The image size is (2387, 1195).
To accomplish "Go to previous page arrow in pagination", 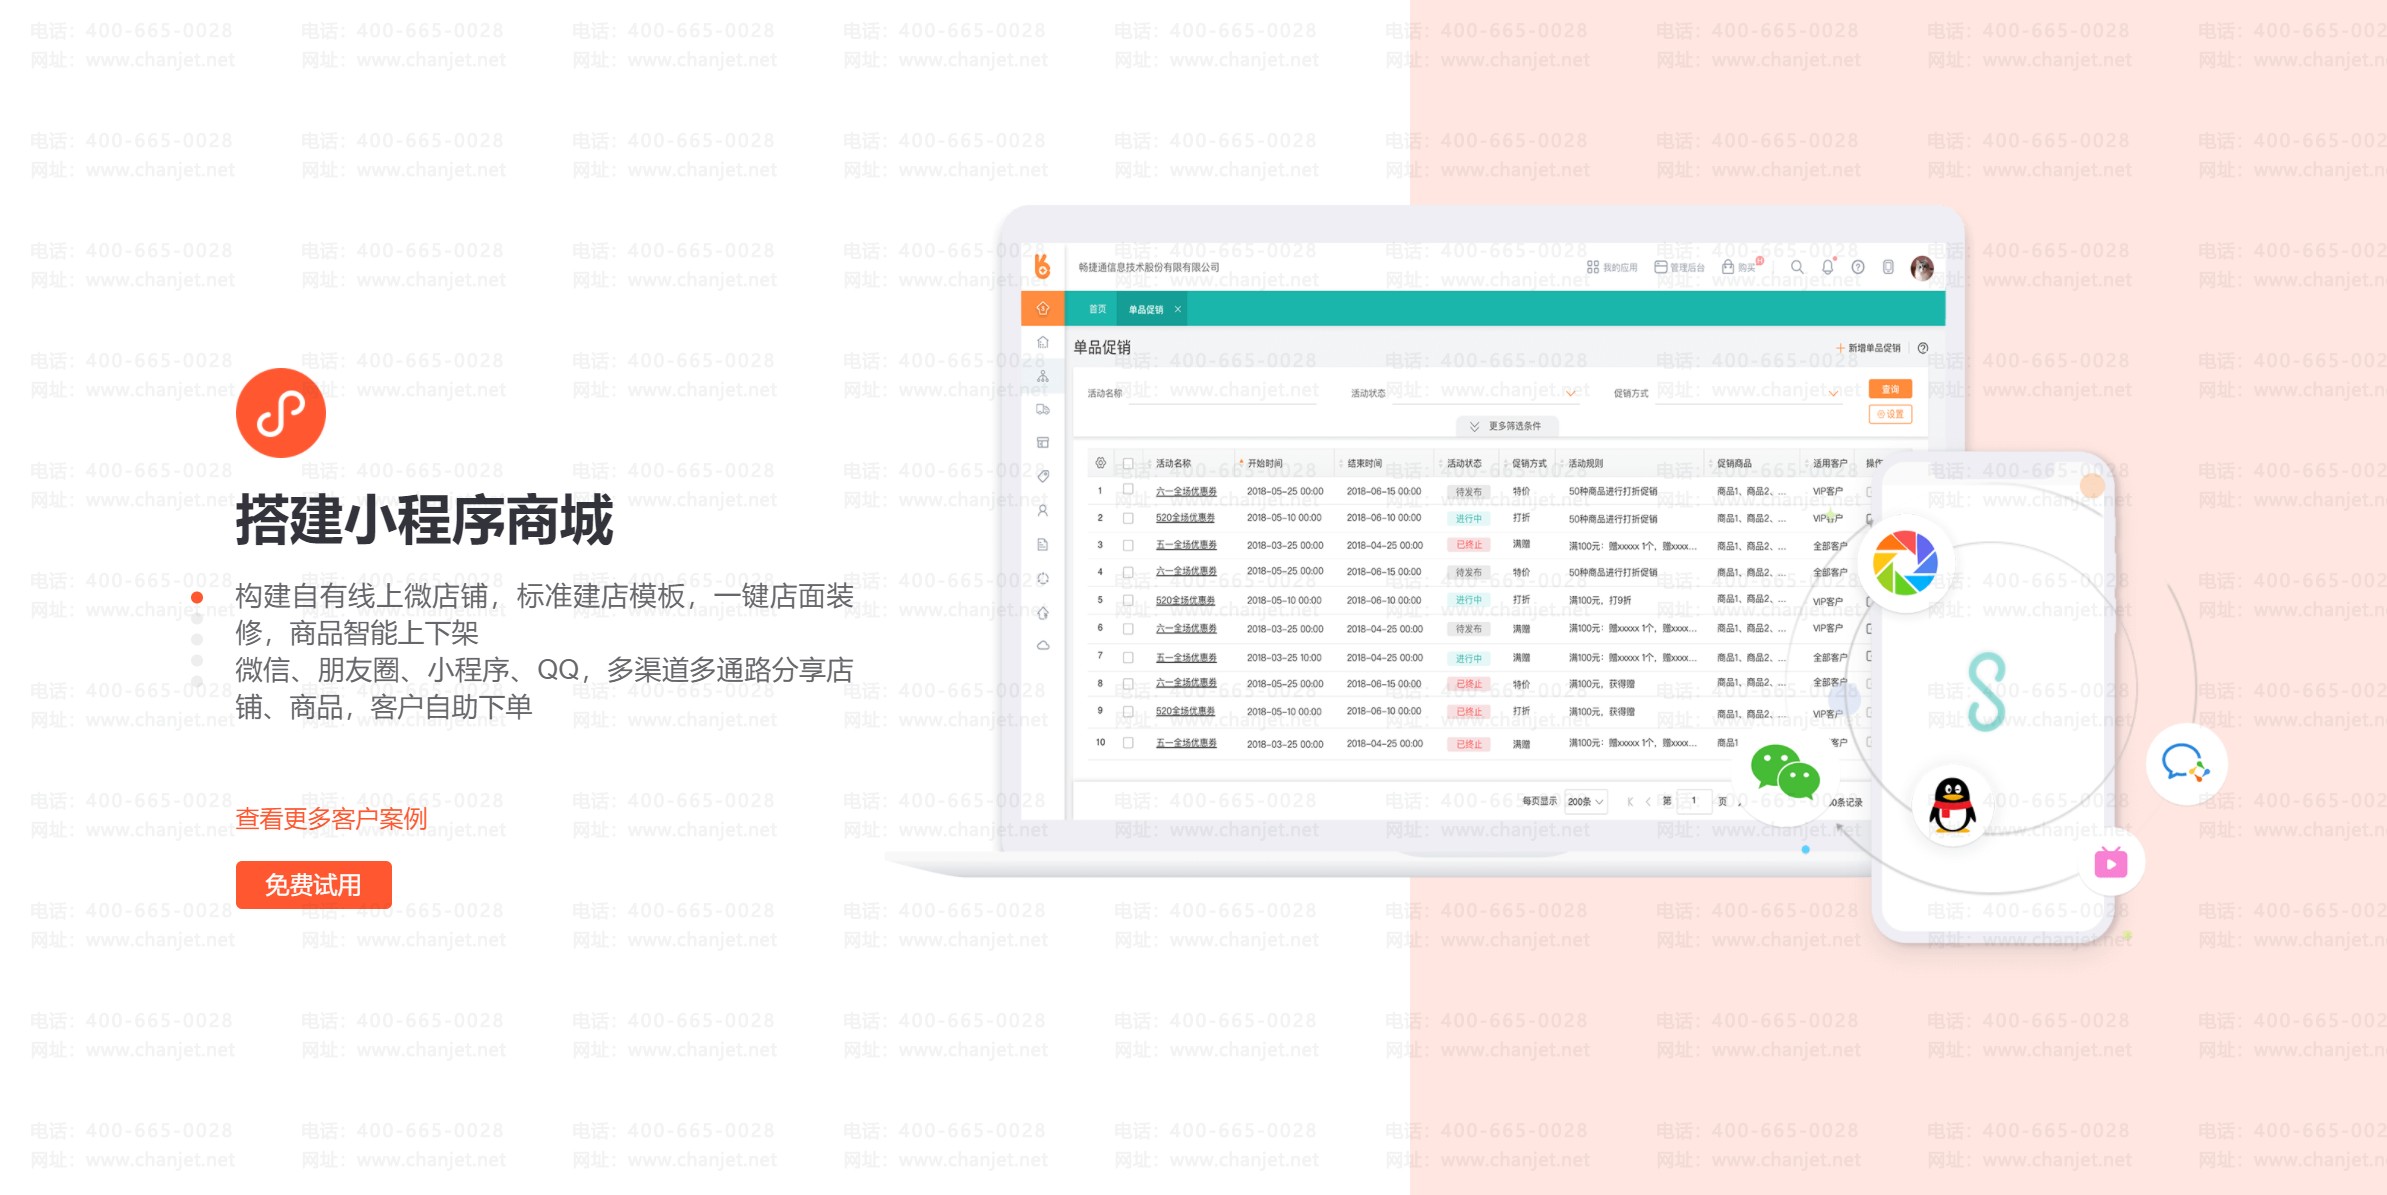I will (1648, 801).
